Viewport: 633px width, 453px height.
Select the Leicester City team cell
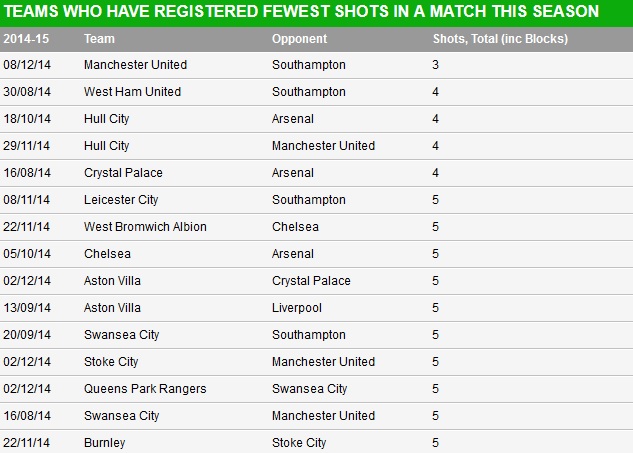point(121,200)
